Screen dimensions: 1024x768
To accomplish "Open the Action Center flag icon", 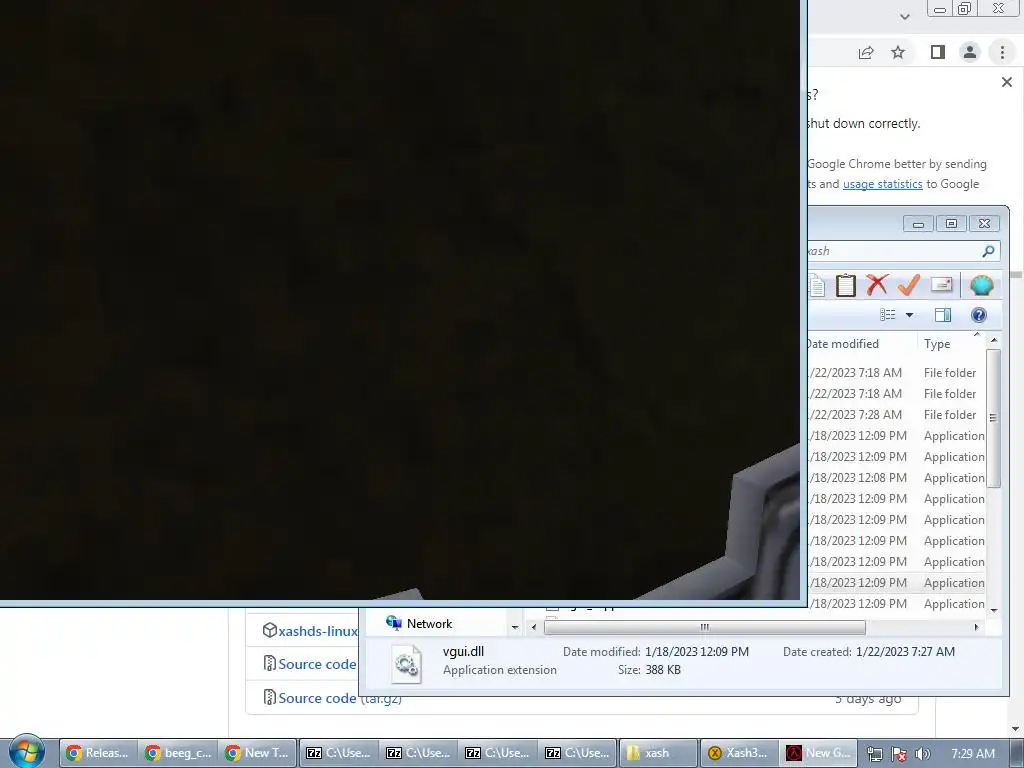I will (x=899, y=754).
